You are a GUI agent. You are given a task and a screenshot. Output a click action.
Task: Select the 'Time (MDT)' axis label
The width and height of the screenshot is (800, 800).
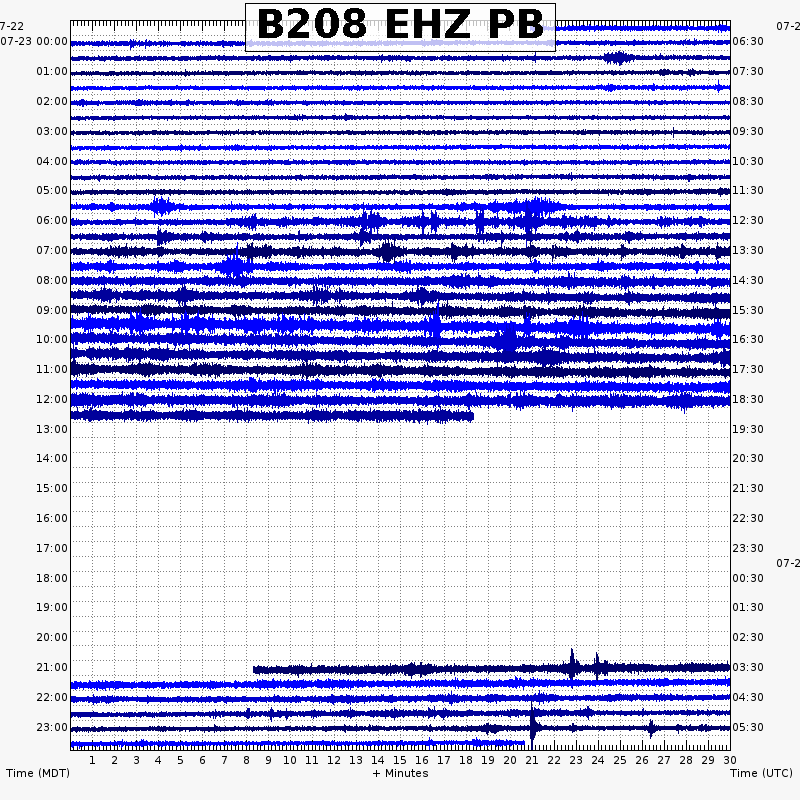tap(38, 773)
